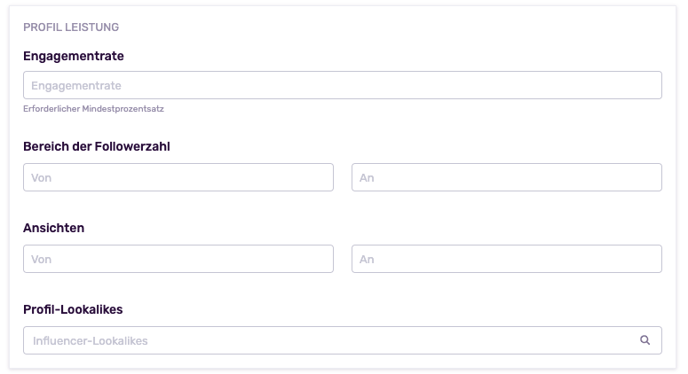Activate the Influencer-Lookalikes search box
The image size is (688, 374).
click(x=342, y=340)
